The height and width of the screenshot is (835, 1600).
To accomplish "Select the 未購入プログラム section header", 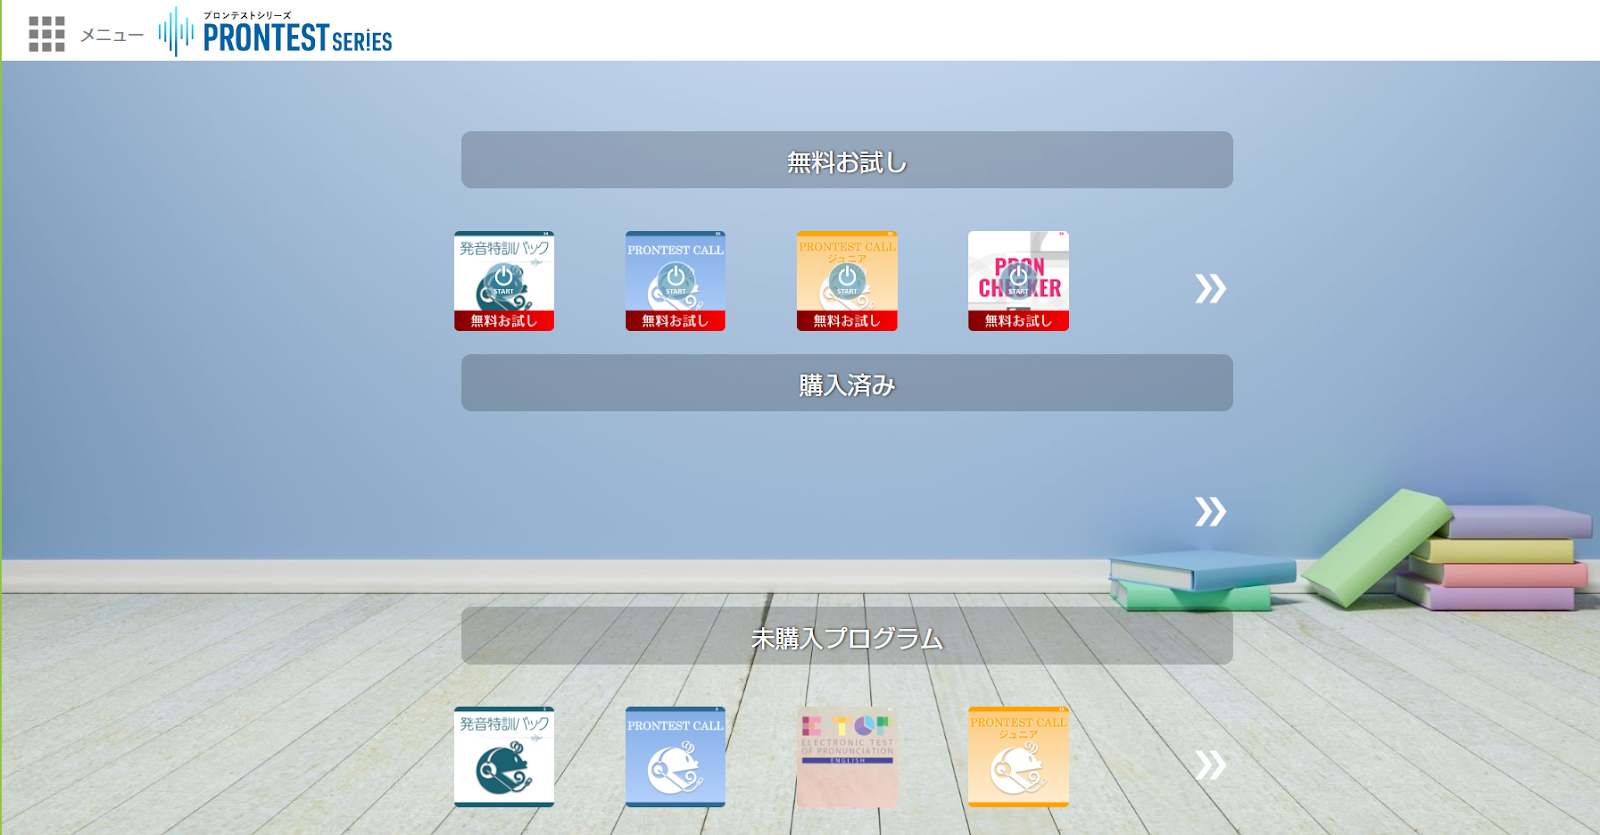I will (x=846, y=636).
